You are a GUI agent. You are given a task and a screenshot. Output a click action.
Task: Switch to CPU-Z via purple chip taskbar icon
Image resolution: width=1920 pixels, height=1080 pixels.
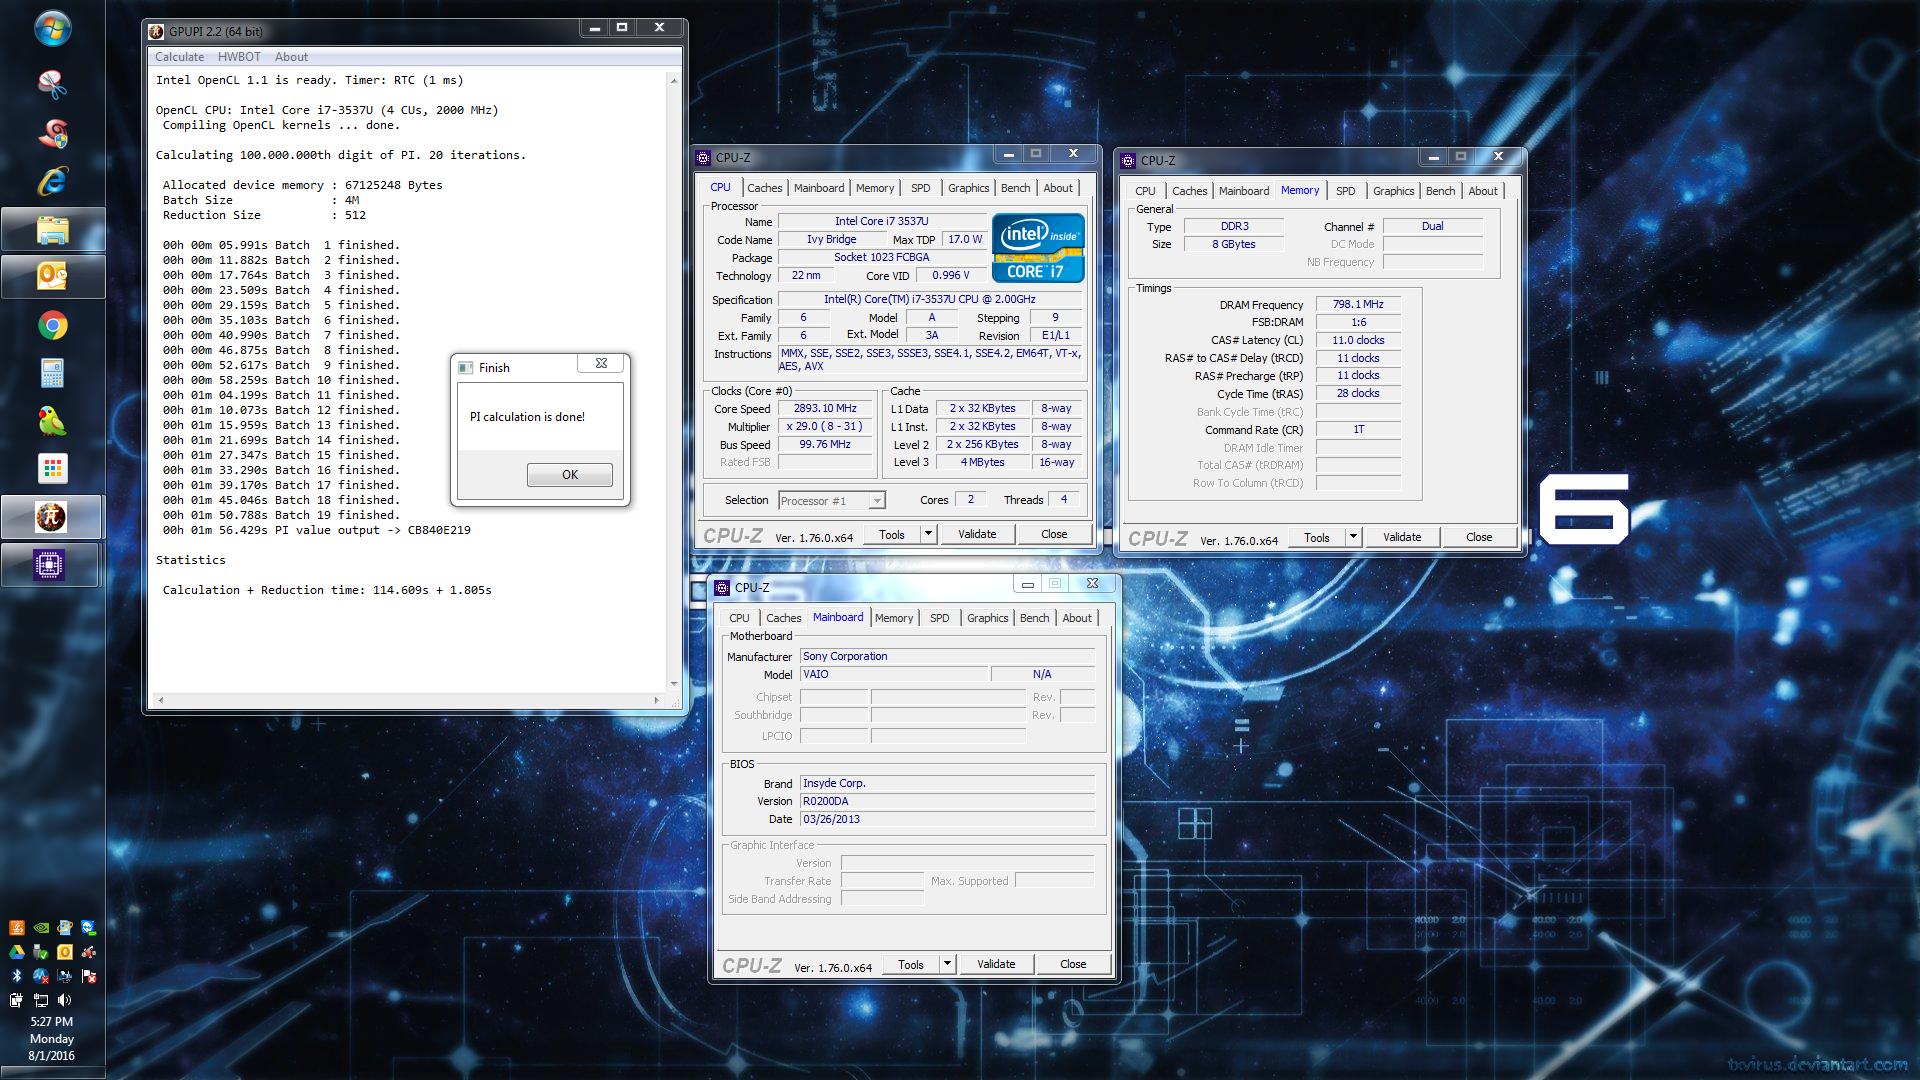pyautogui.click(x=52, y=565)
